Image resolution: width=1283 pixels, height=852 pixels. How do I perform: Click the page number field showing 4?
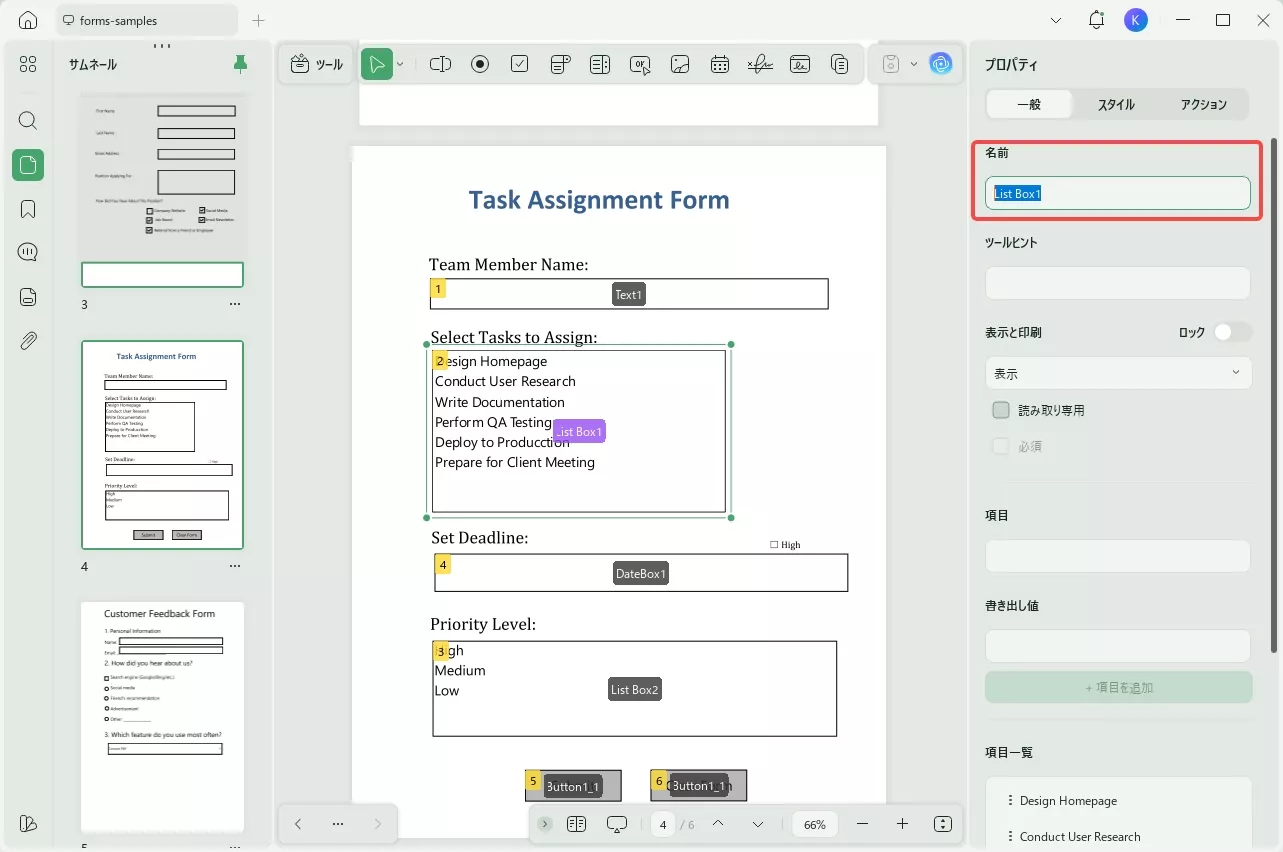pos(663,824)
